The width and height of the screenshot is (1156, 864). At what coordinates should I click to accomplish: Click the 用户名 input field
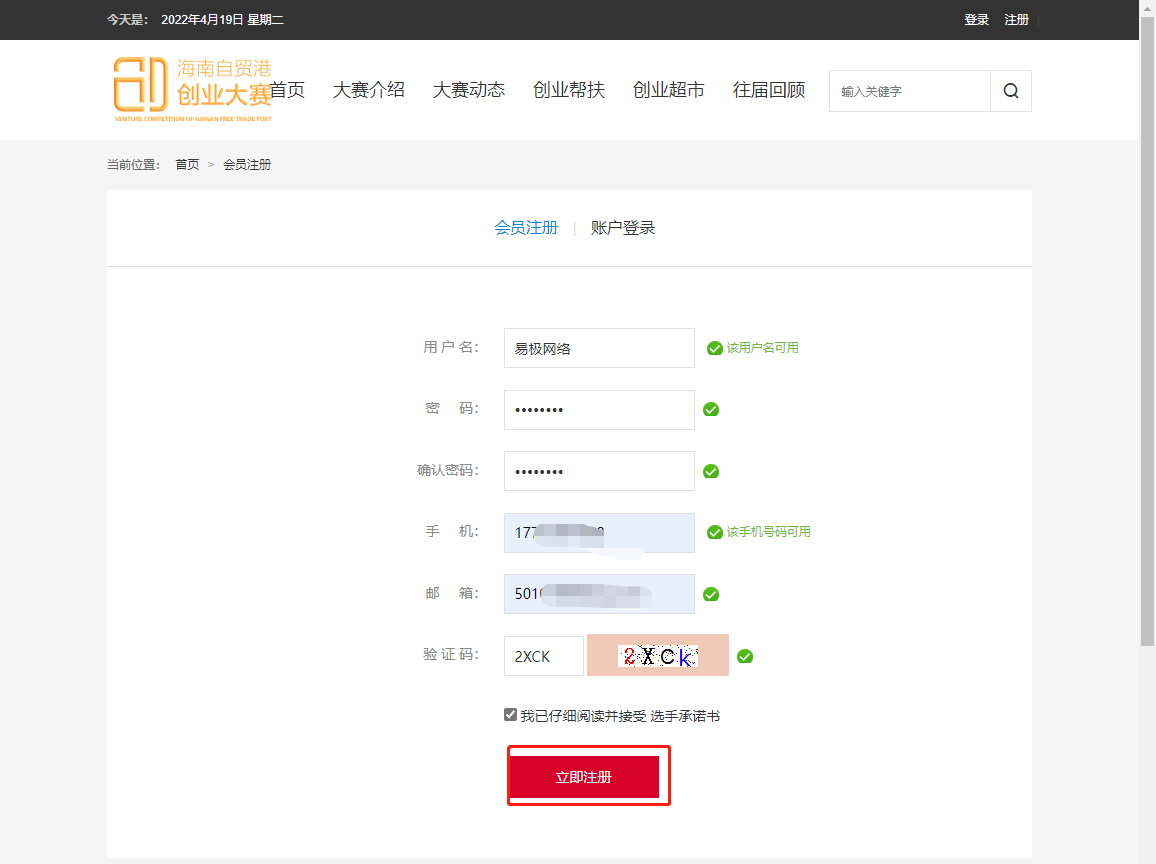(x=598, y=348)
